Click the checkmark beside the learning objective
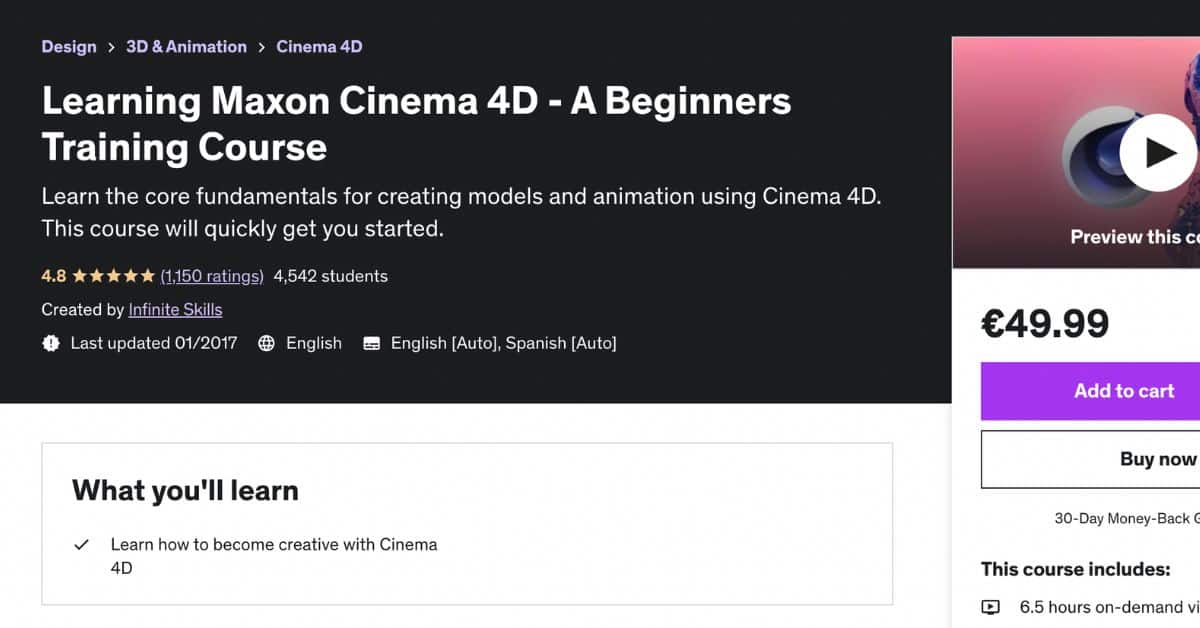Screen dimensions: 1200x628 [x=81, y=545]
